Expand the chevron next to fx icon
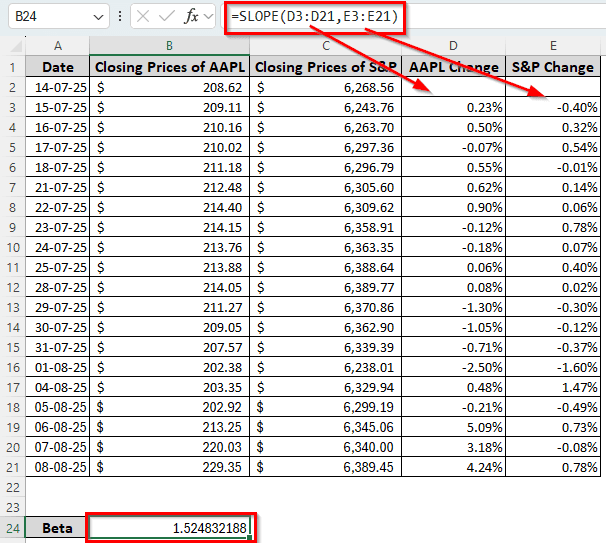606x543 pixels. 208,17
